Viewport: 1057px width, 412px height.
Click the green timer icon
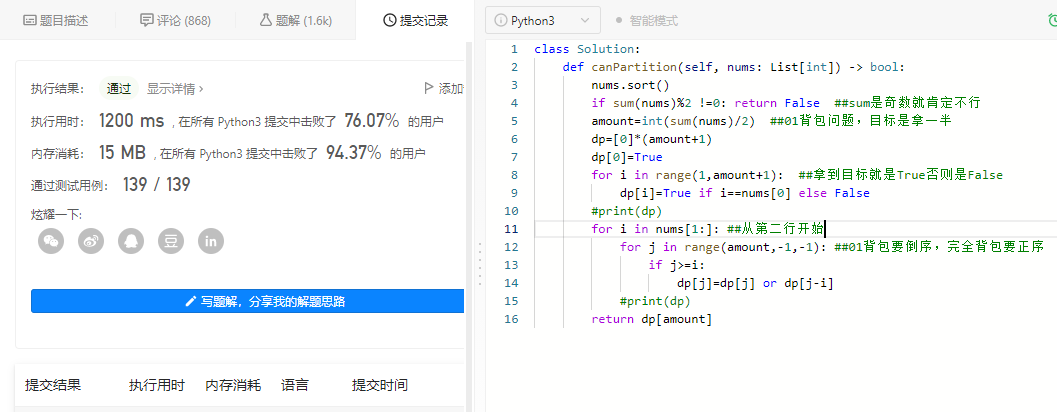[x=1052, y=20]
